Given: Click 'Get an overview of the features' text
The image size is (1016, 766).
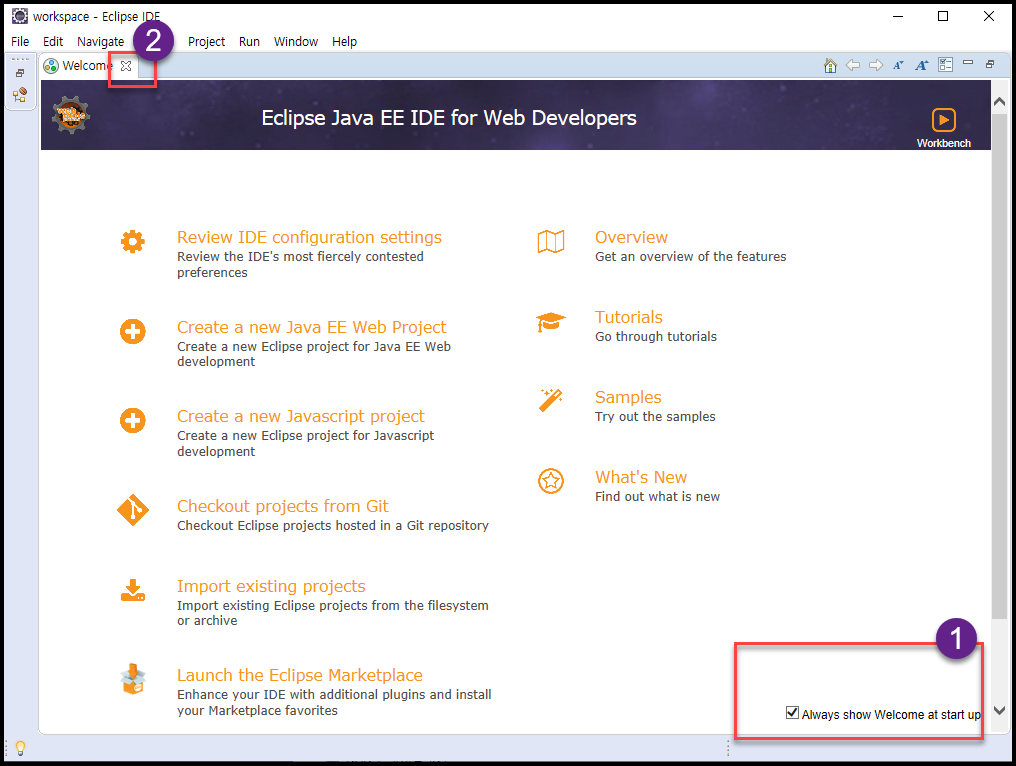Looking at the screenshot, I should (x=691, y=257).
